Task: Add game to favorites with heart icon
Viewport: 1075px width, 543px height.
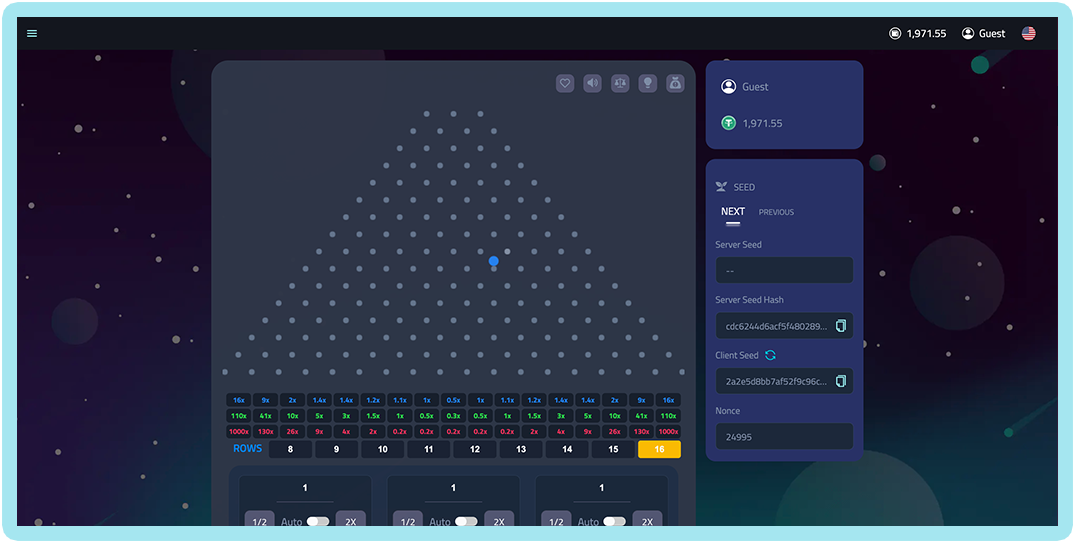Action: click(565, 84)
